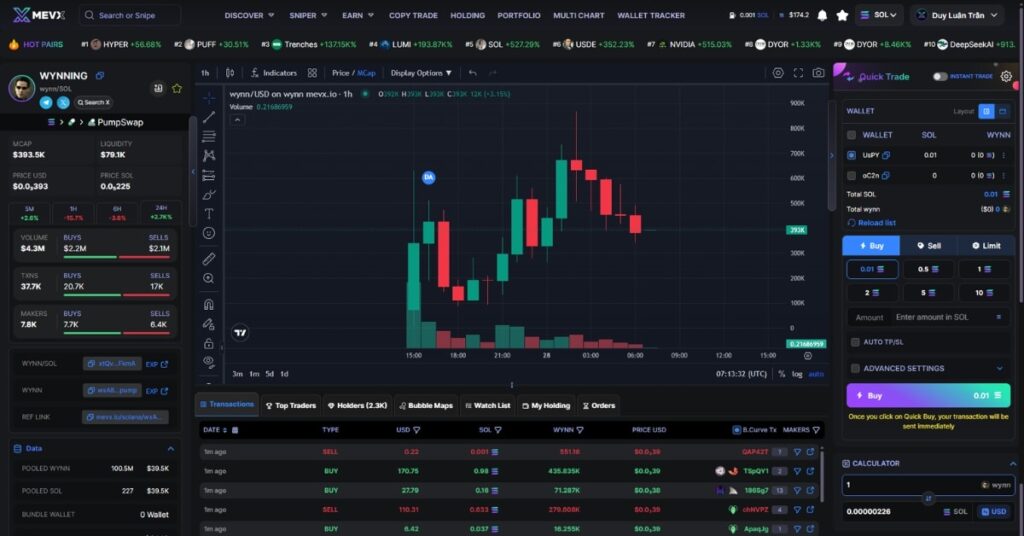This screenshot has height=536, width=1024.
Task: Click the calculator wynn amount field
Action: [x=927, y=485]
